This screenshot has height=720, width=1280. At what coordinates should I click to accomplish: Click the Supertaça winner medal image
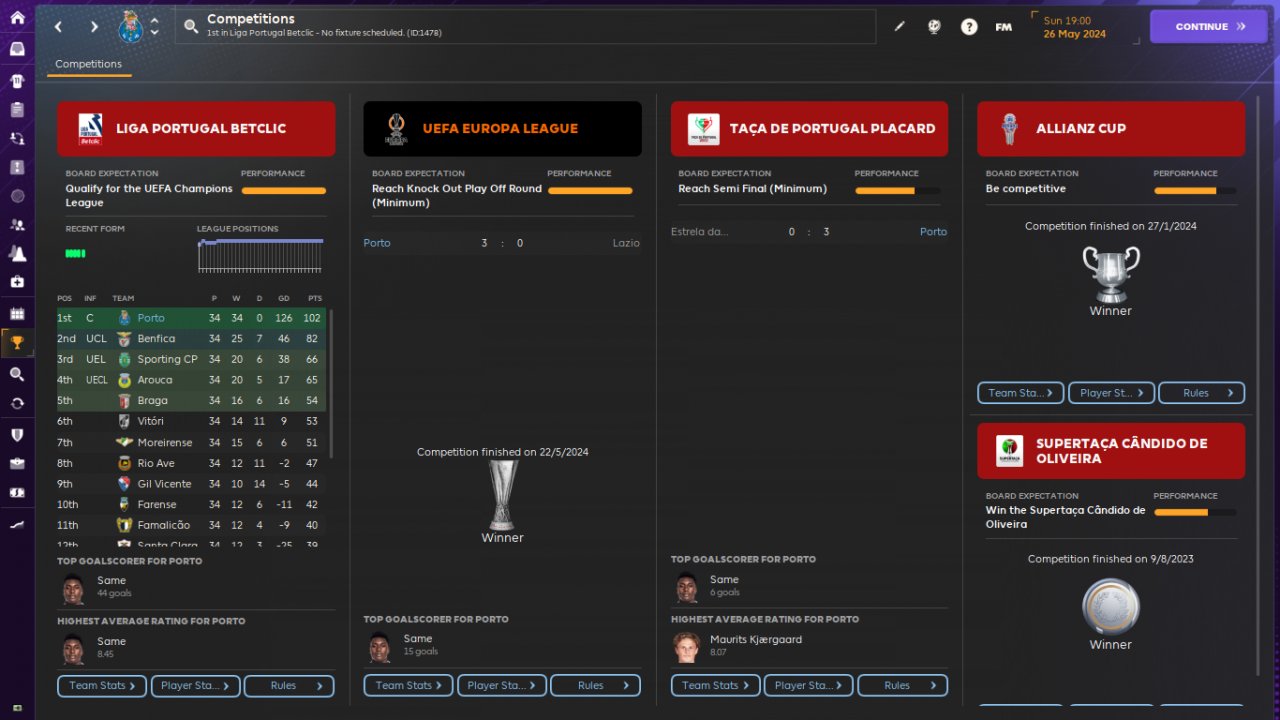pyautogui.click(x=1111, y=607)
